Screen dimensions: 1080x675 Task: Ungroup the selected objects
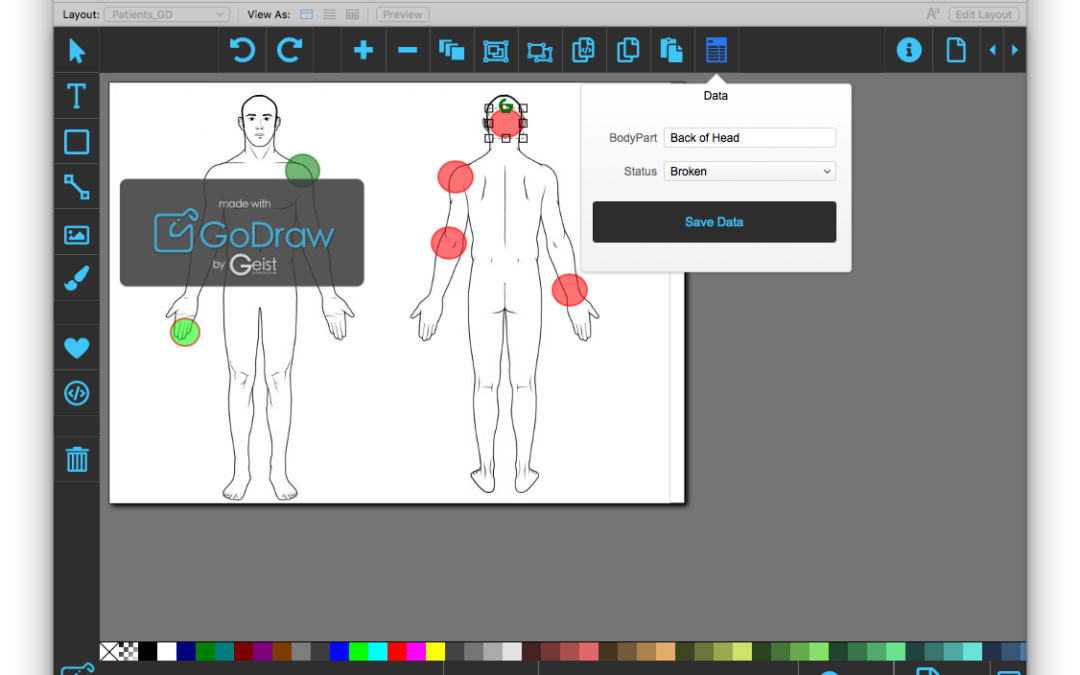pyautogui.click(x=539, y=52)
